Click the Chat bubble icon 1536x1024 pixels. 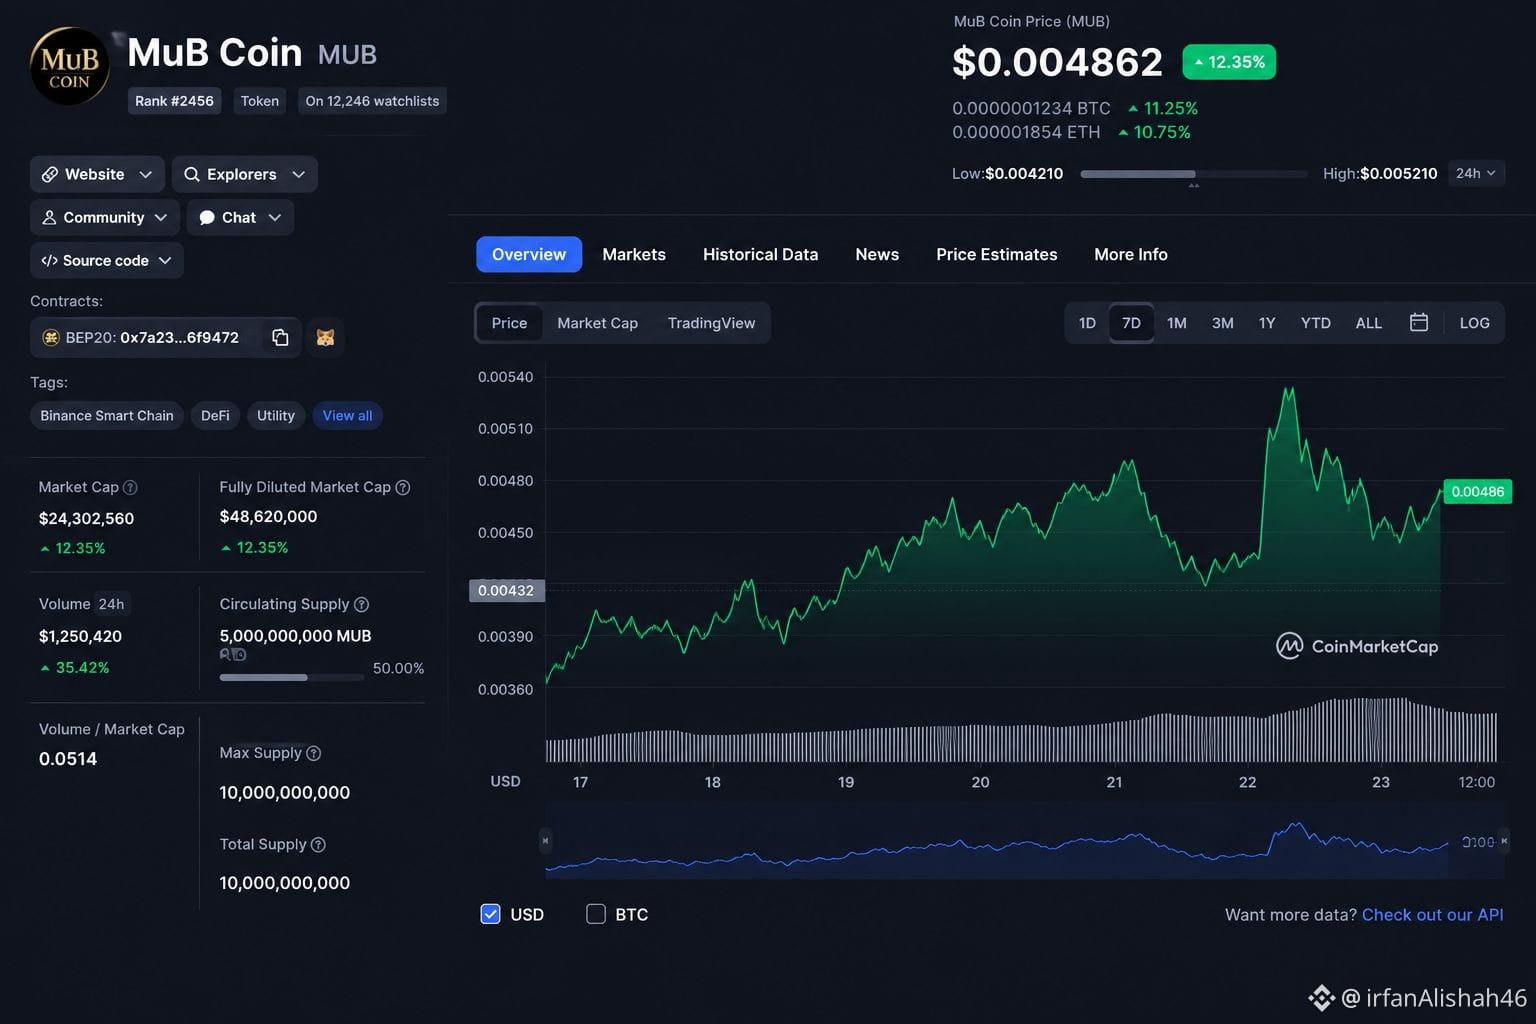(x=207, y=217)
